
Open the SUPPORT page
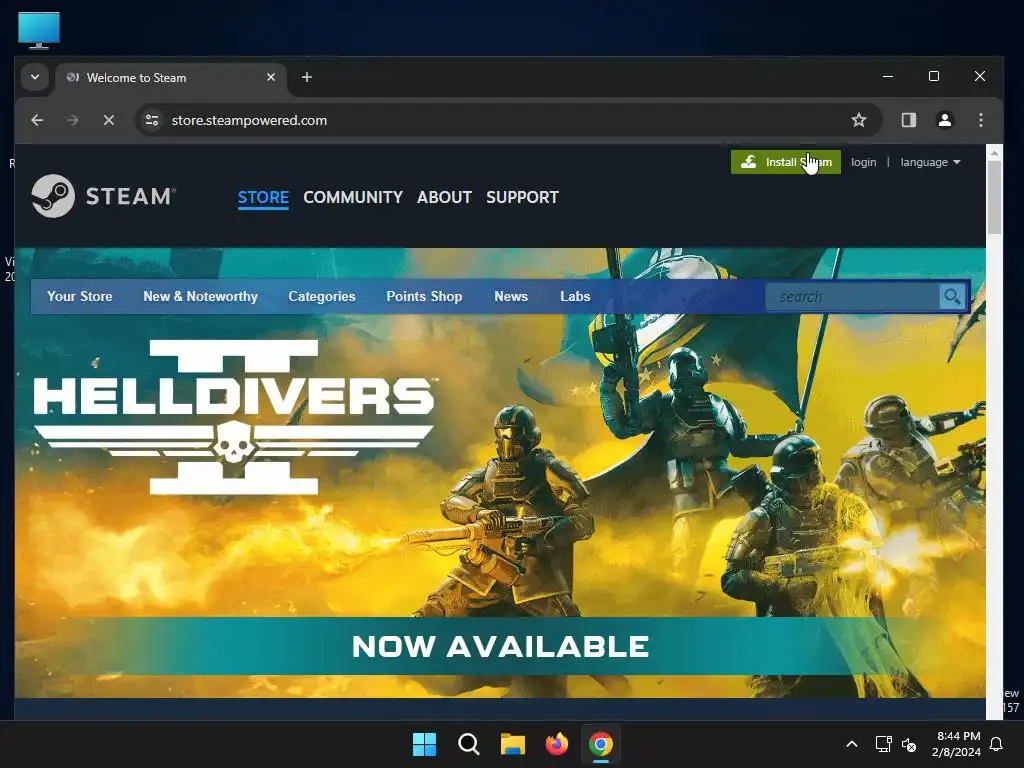click(x=522, y=197)
